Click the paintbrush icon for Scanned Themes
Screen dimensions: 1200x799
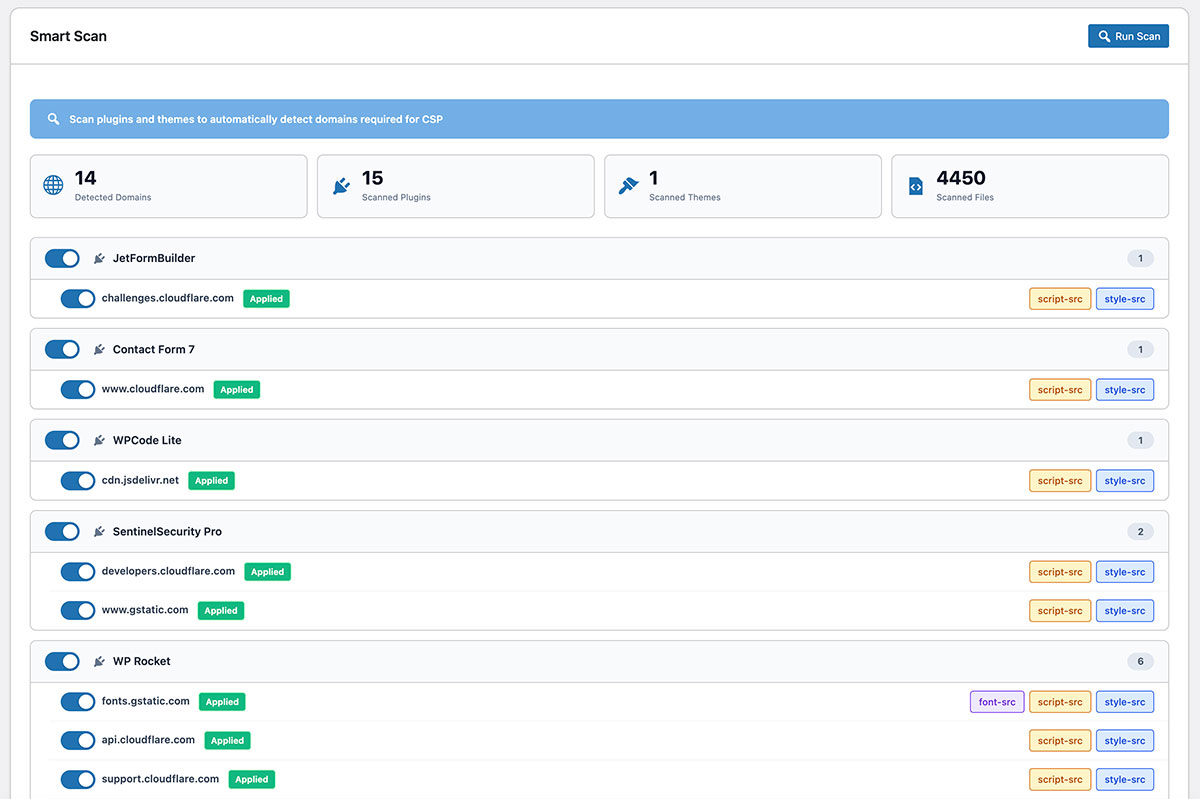coord(628,185)
